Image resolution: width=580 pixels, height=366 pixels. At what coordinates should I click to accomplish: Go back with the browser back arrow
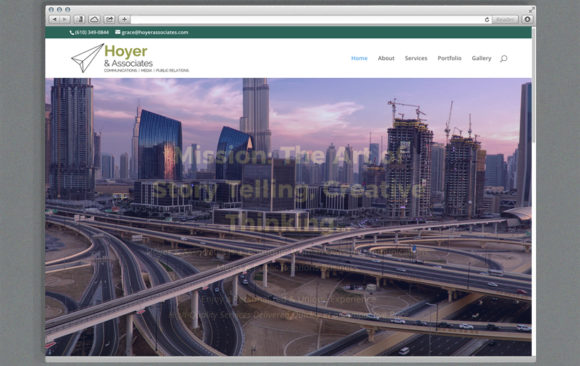54,19
